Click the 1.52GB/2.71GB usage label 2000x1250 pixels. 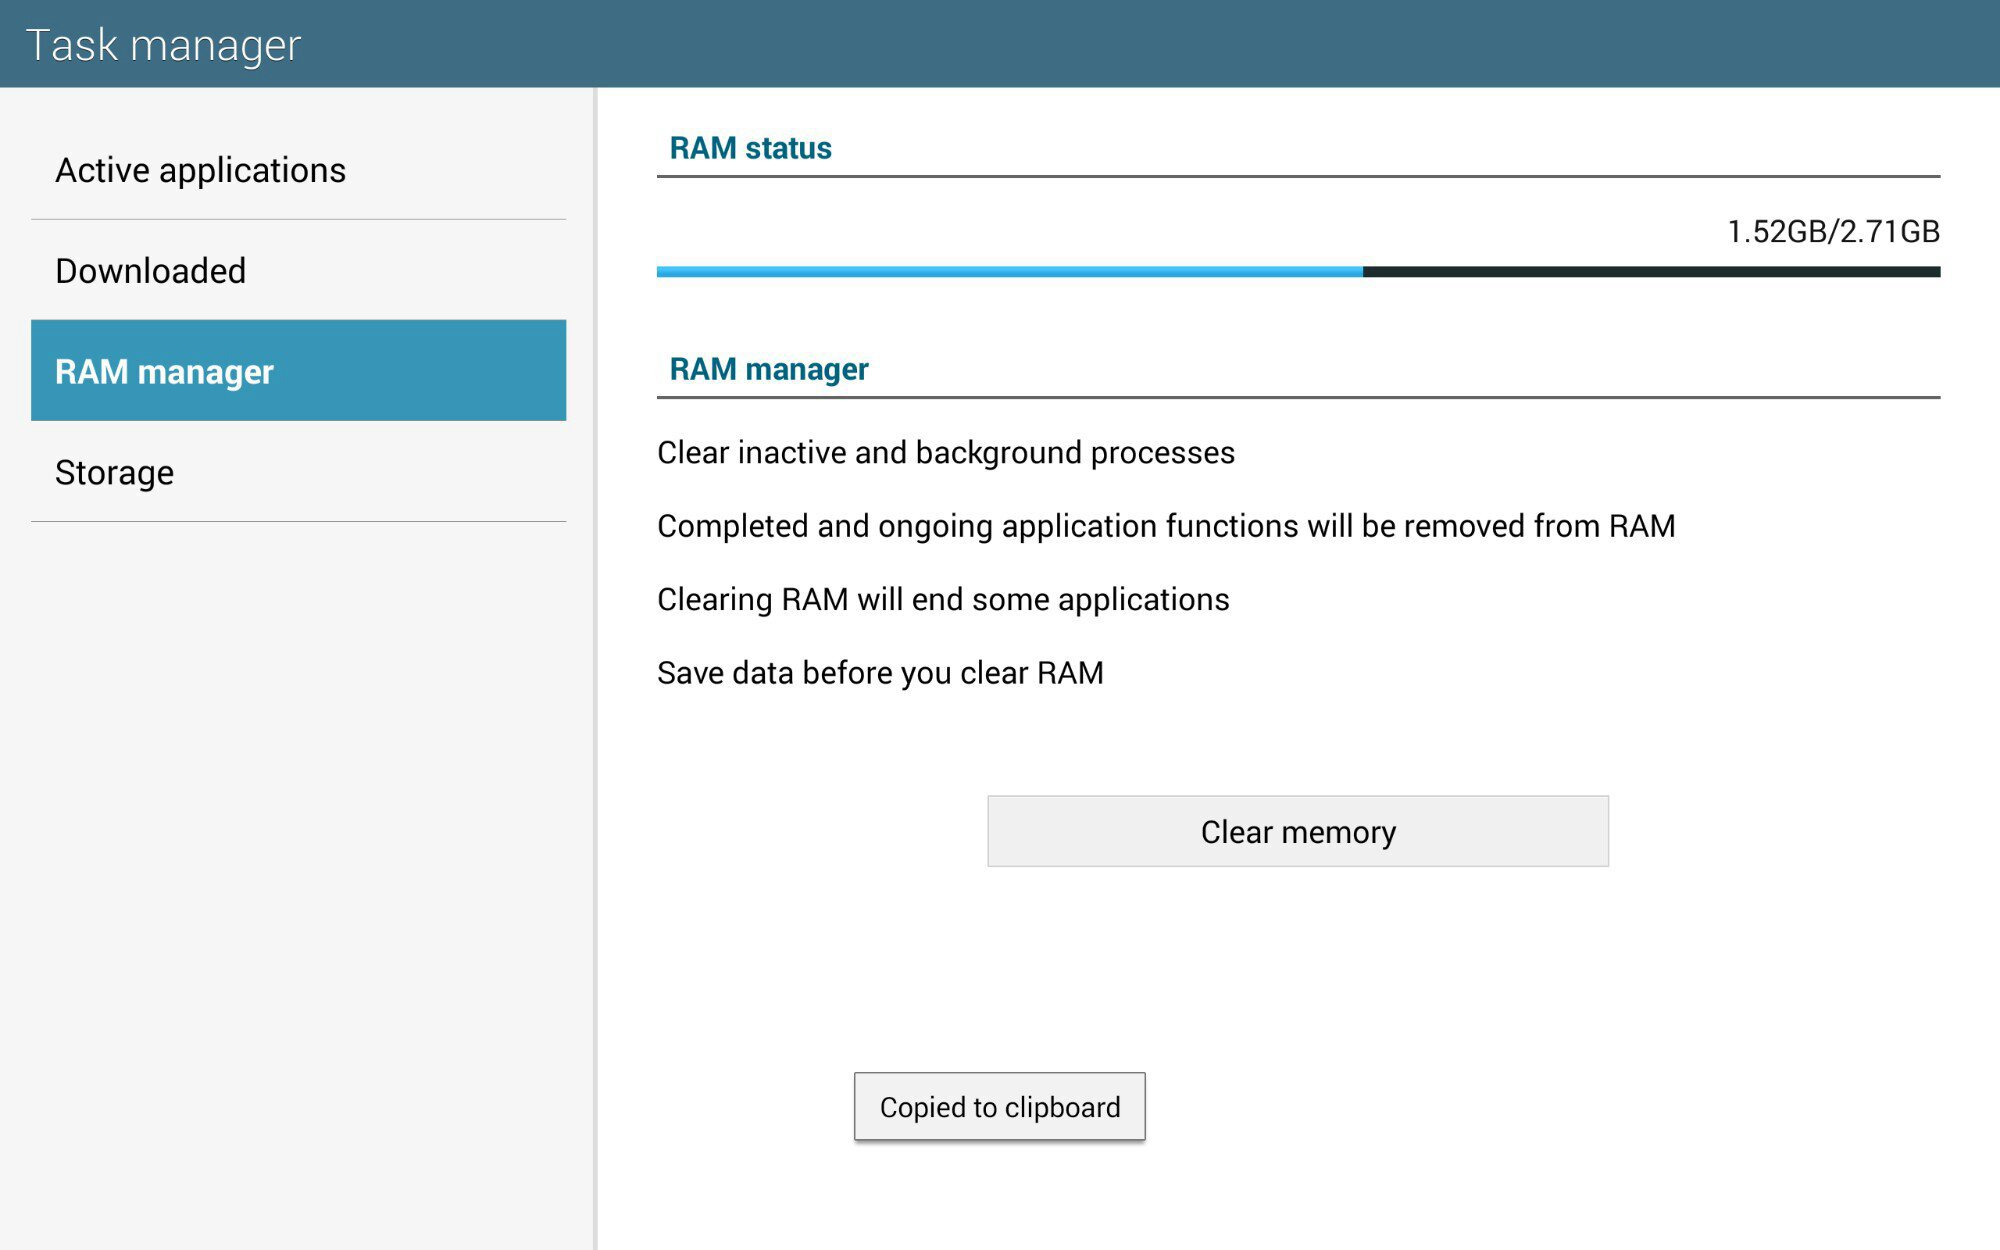pyautogui.click(x=1832, y=232)
